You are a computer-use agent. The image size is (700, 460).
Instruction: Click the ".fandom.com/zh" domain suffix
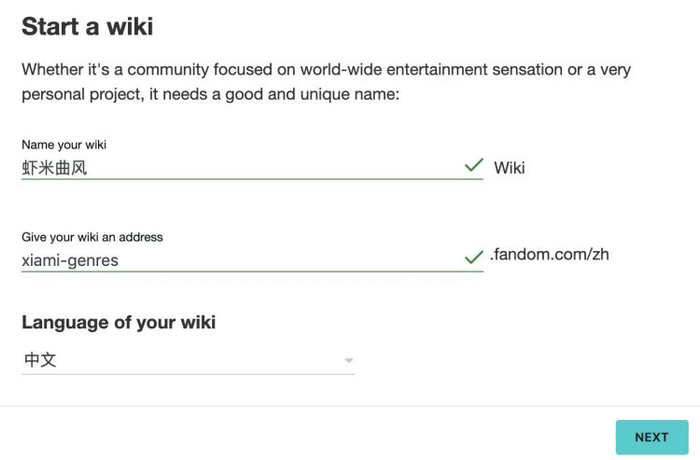[549, 254]
